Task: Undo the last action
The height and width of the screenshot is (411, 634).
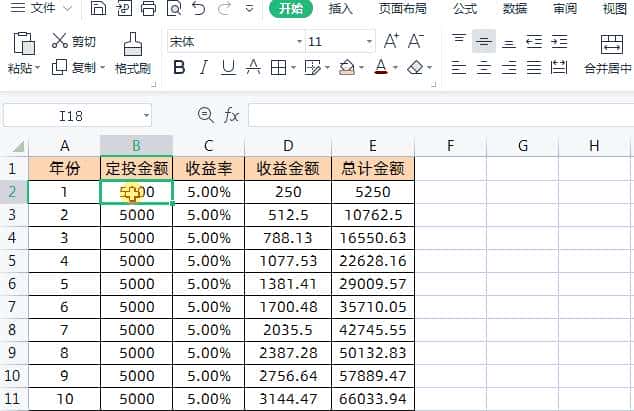Action: tap(199, 8)
